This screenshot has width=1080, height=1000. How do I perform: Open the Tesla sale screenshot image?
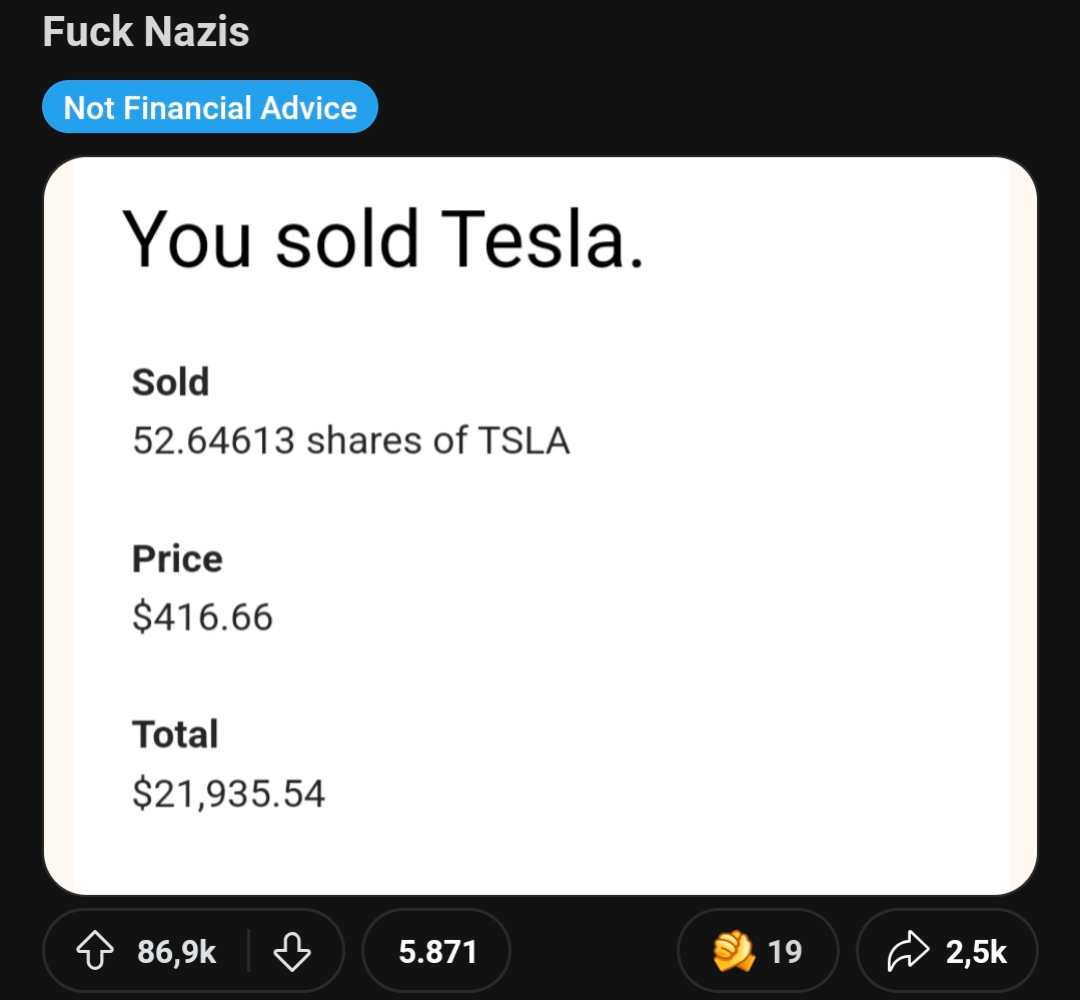(x=541, y=525)
